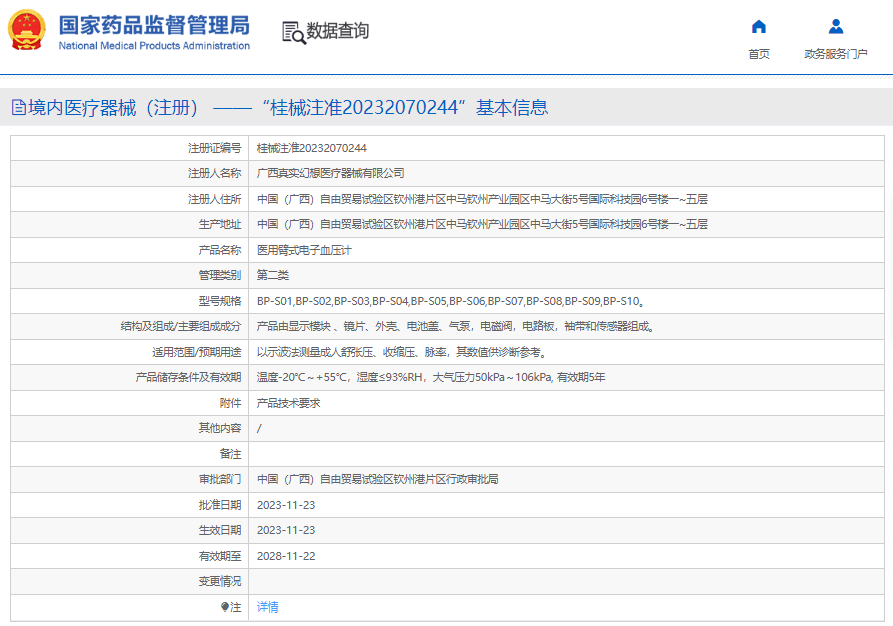Click 国家药品监督管理局 title text
893x626 pixels.
click(x=154, y=25)
